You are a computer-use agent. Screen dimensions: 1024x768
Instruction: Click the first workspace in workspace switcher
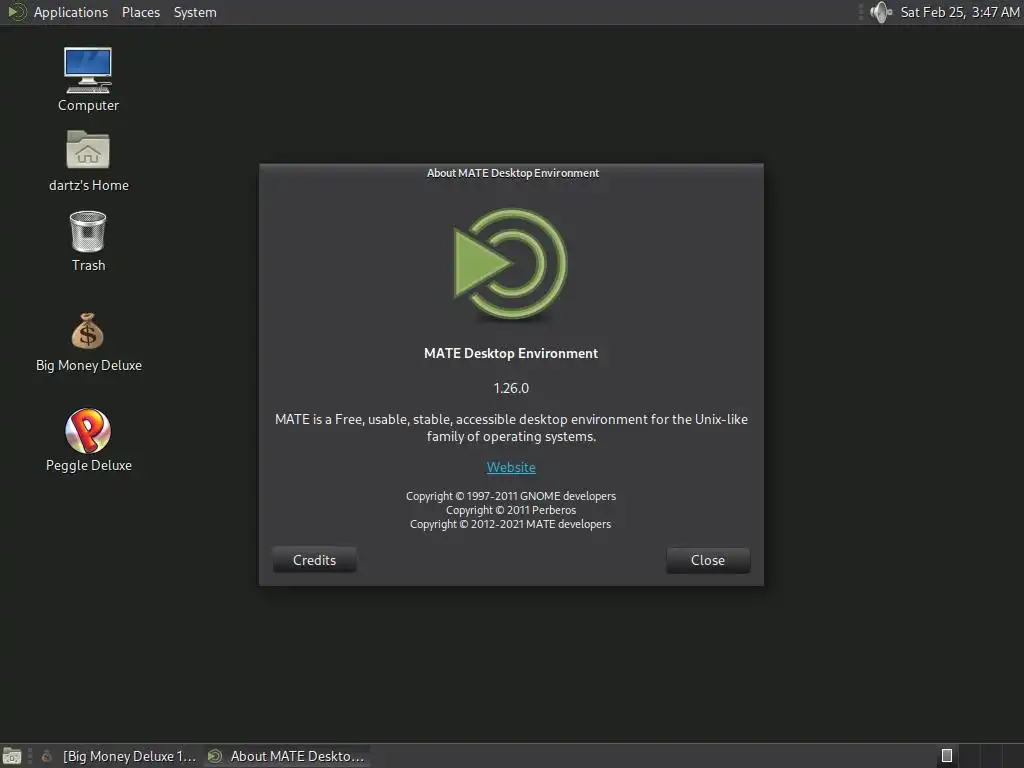click(x=947, y=756)
